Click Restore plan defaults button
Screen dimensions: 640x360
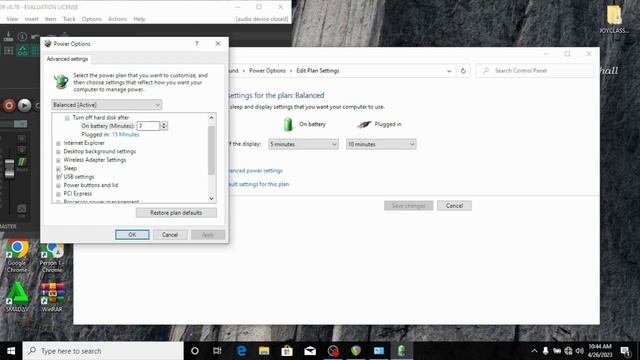point(176,213)
